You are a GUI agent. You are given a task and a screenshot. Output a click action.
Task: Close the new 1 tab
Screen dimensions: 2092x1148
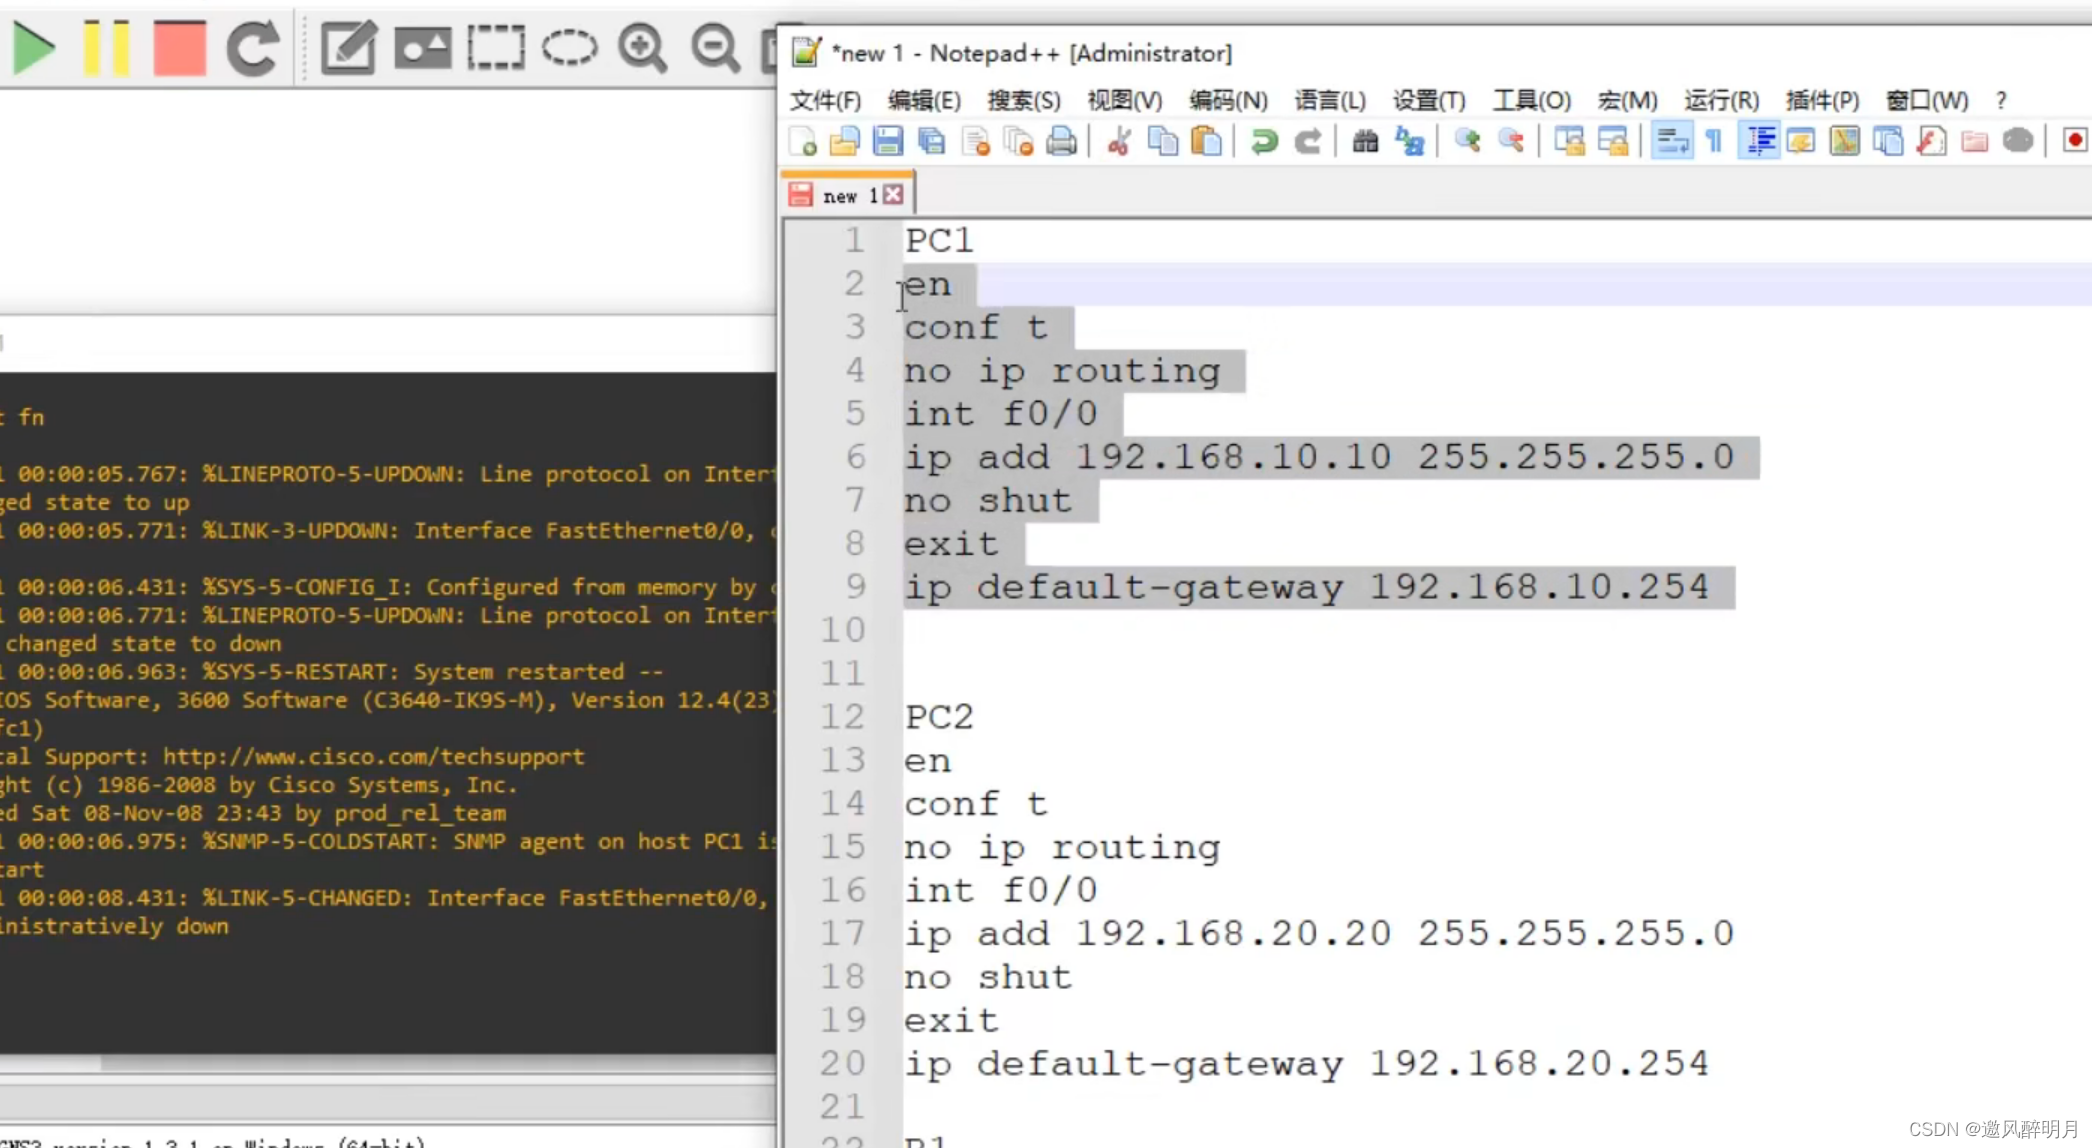pyautogui.click(x=893, y=195)
